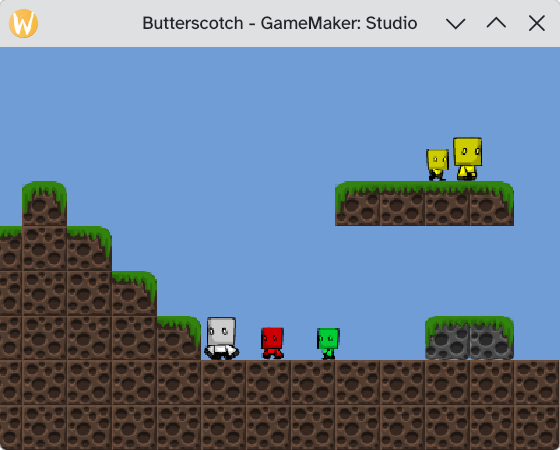This screenshot has width=560, height=450.
Task: Click the smaller yellow character on platform
Action: [x=438, y=165]
